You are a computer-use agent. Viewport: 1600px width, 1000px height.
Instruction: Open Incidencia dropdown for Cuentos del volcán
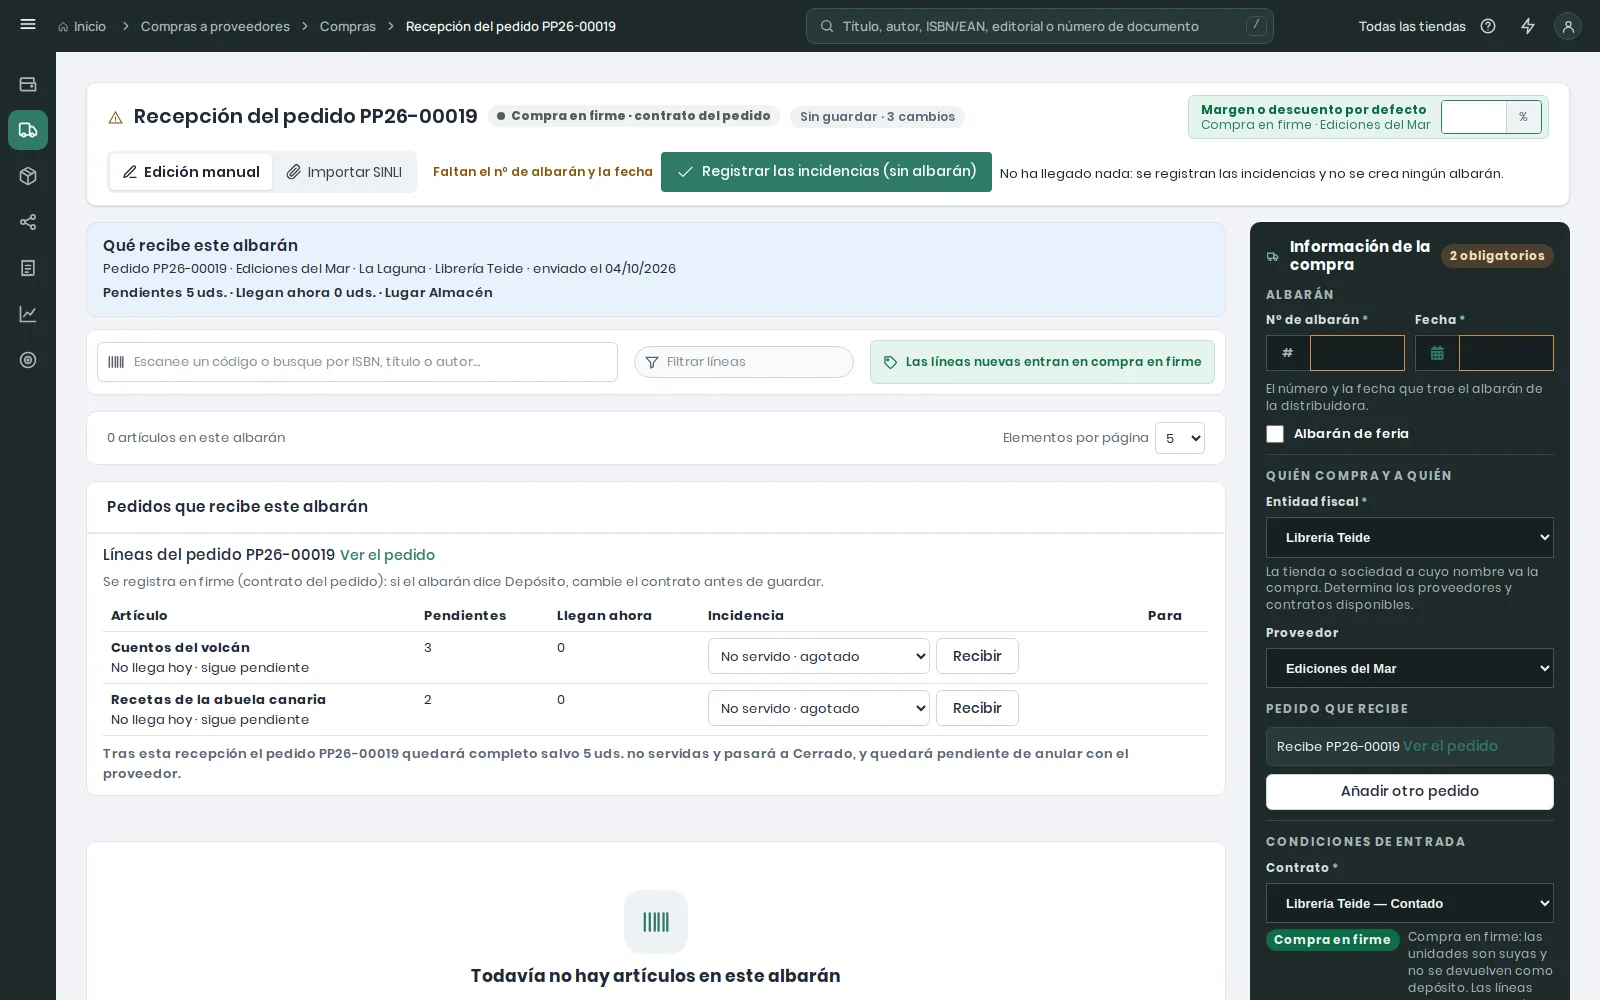pos(819,656)
